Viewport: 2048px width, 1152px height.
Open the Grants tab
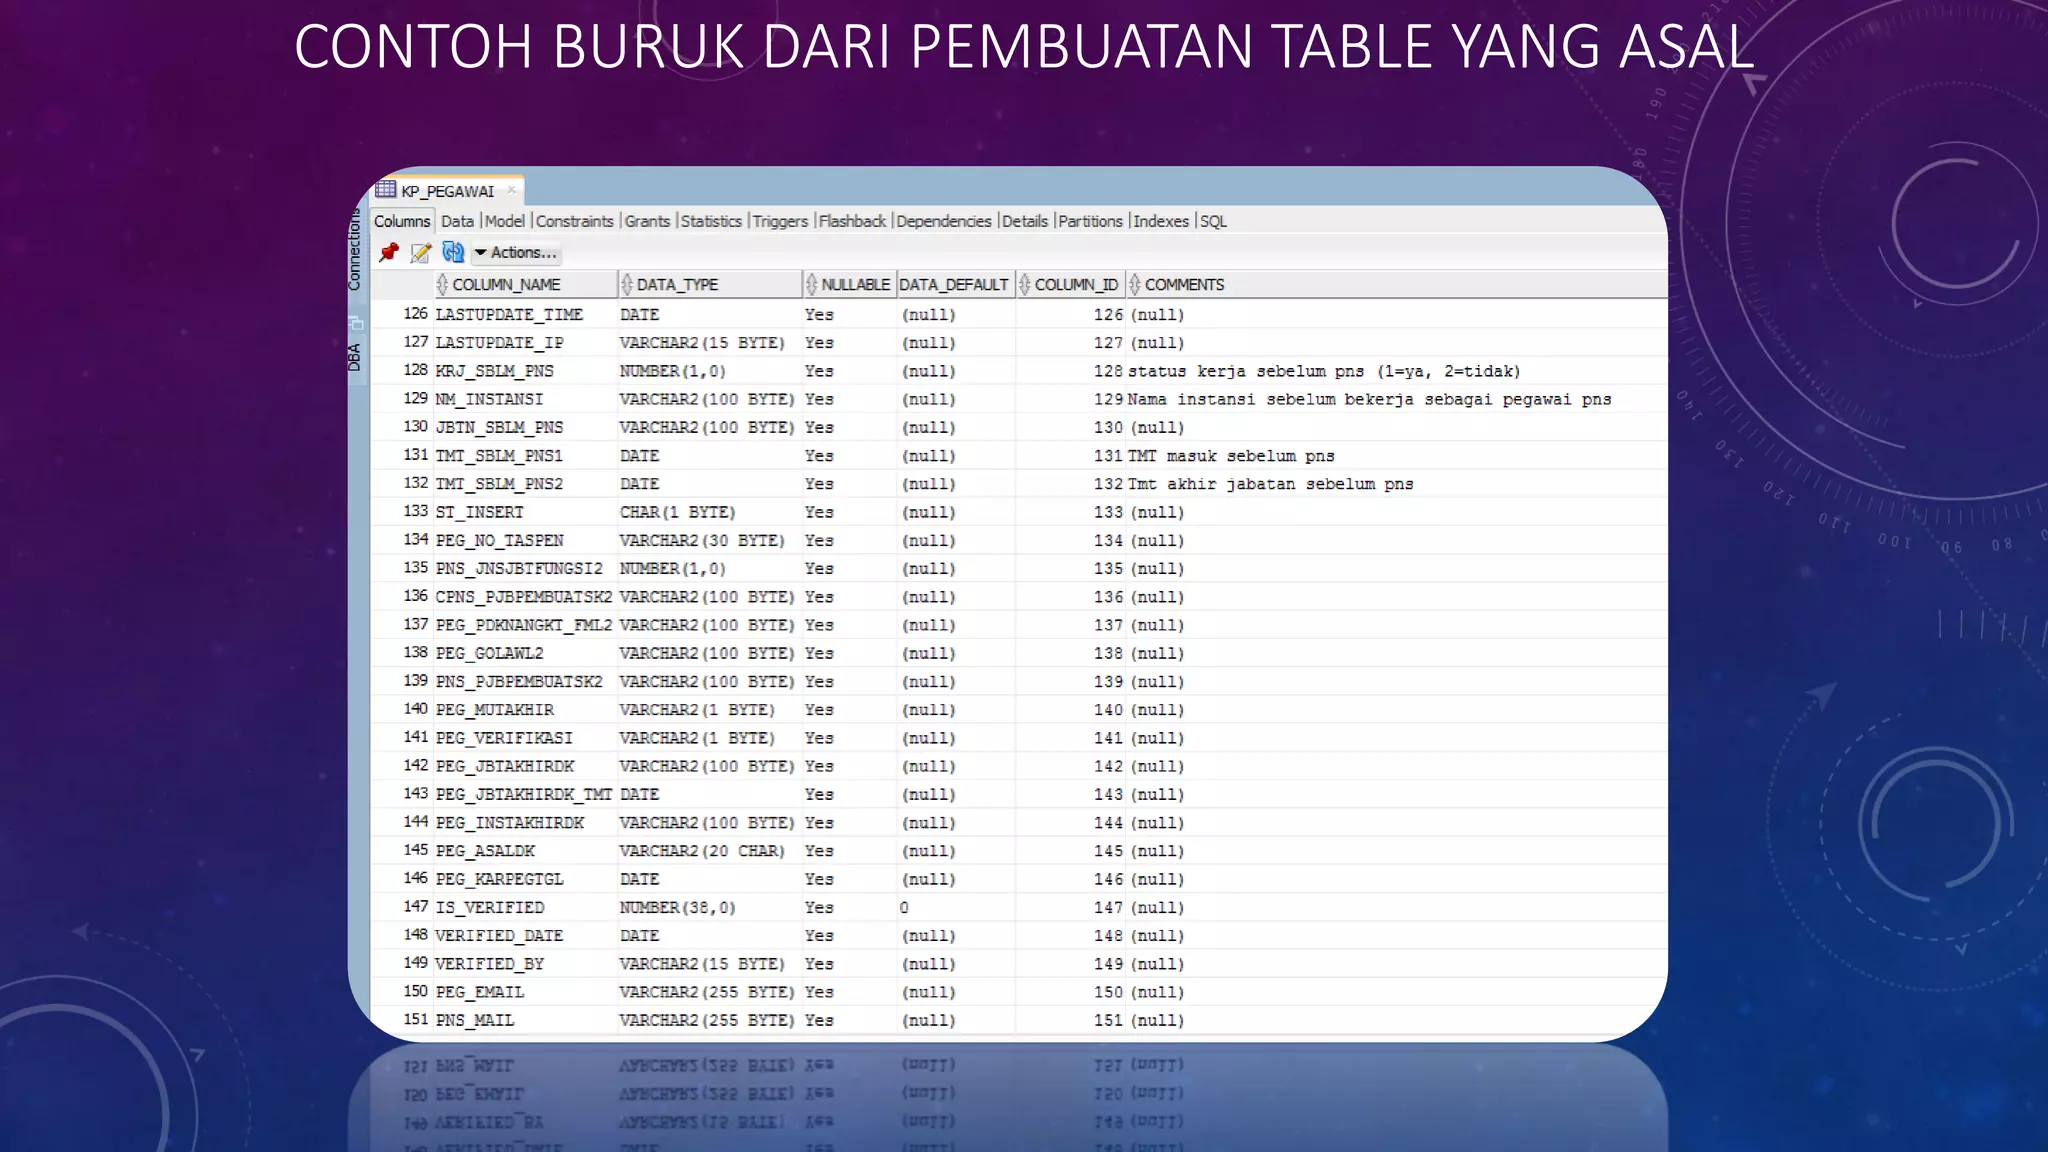coord(647,221)
